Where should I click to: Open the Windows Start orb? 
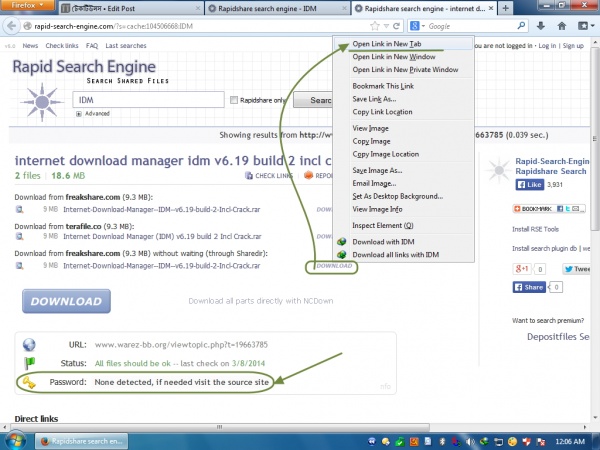pos(15,441)
